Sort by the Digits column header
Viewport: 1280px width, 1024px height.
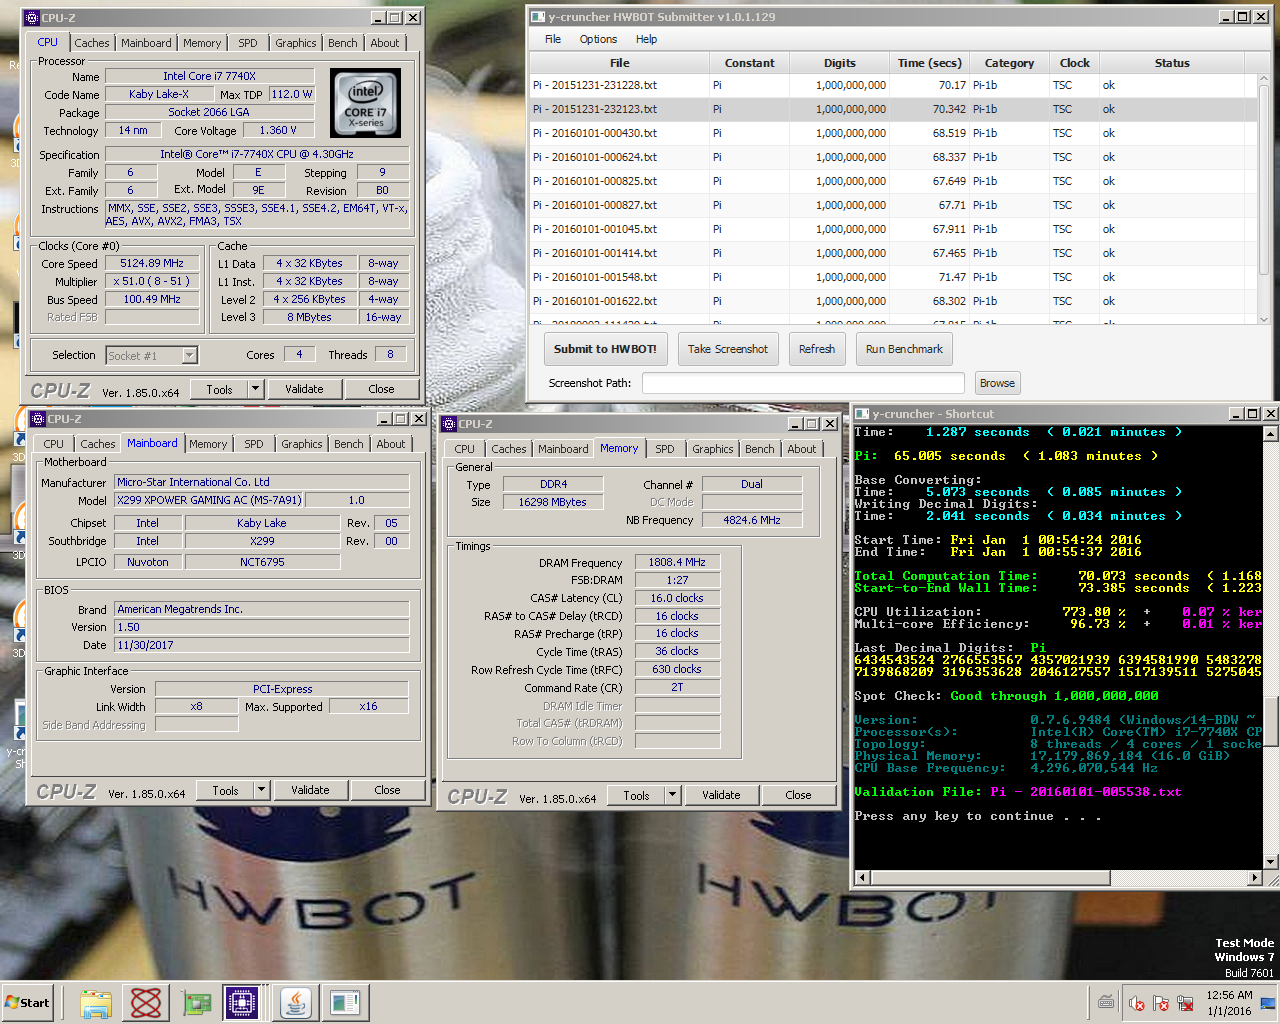click(840, 63)
